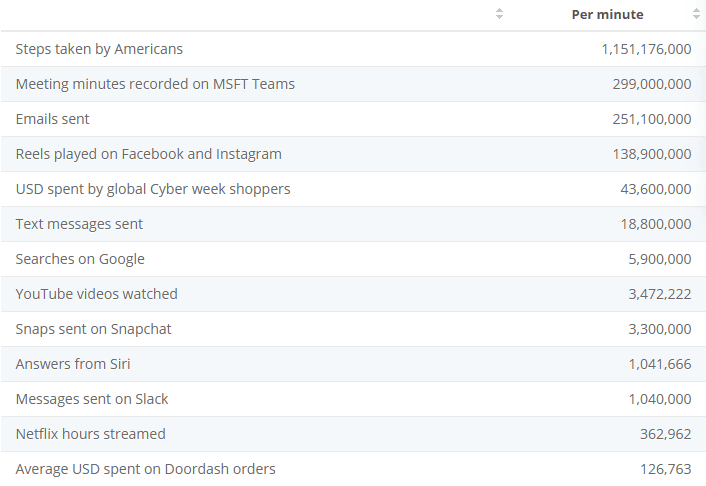Click the value 3,472,222 for YouTube
The width and height of the screenshot is (706, 486).
pyautogui.click(x=660, y=294)
